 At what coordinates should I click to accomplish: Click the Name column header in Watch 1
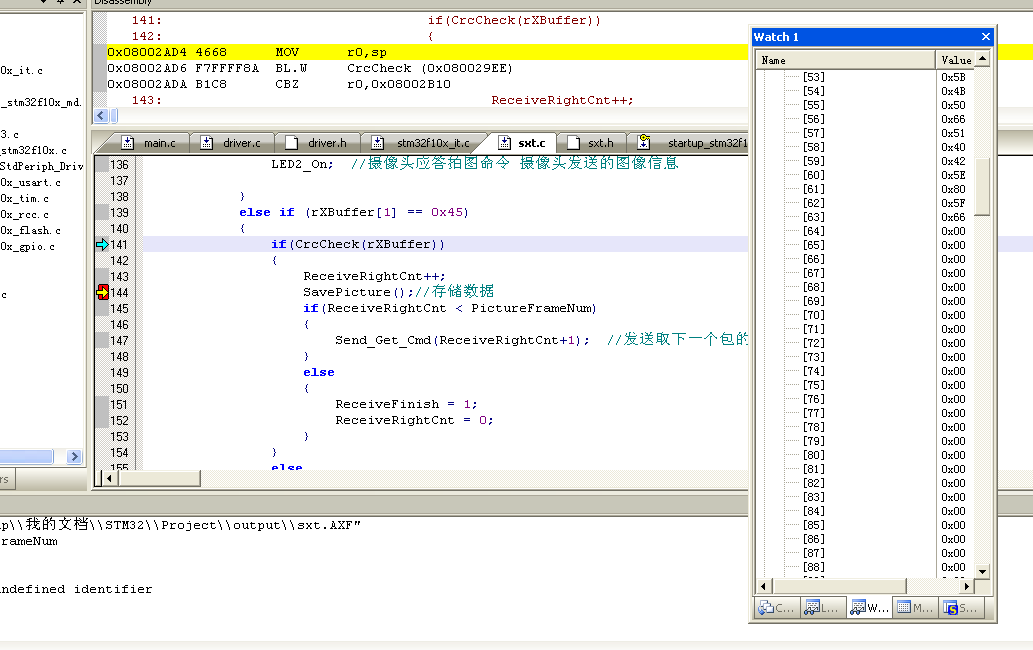845,60
